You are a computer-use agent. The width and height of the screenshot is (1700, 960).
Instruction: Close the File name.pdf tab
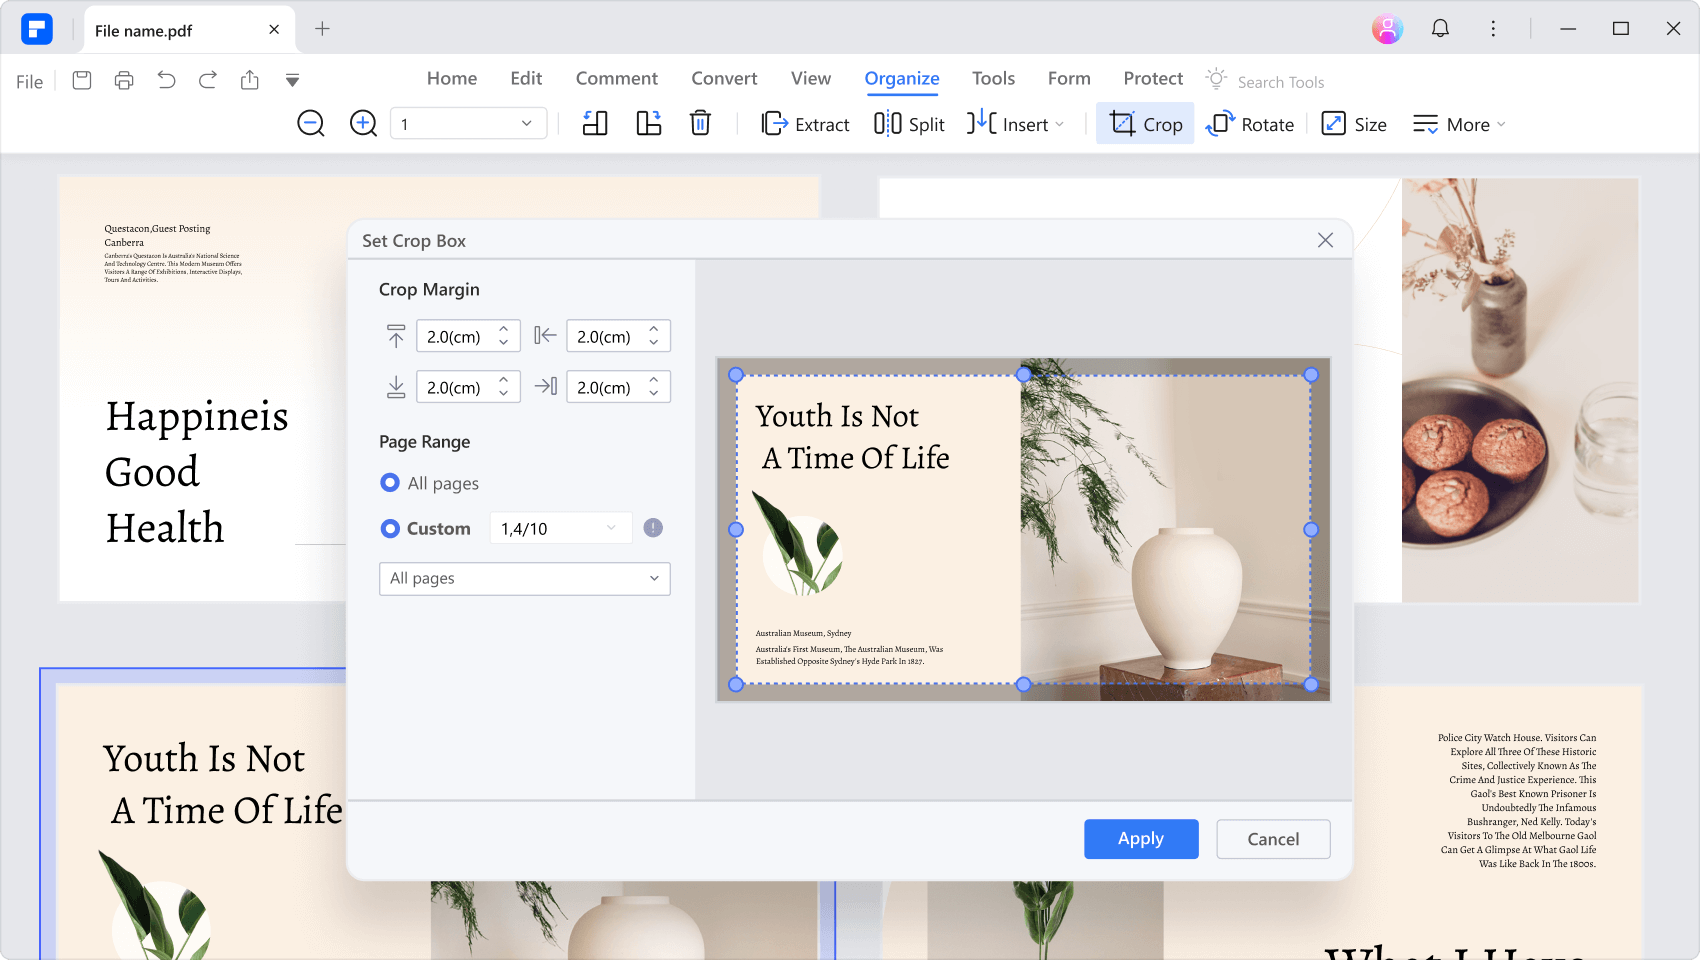pyautogui.click(x=274, y=30)
